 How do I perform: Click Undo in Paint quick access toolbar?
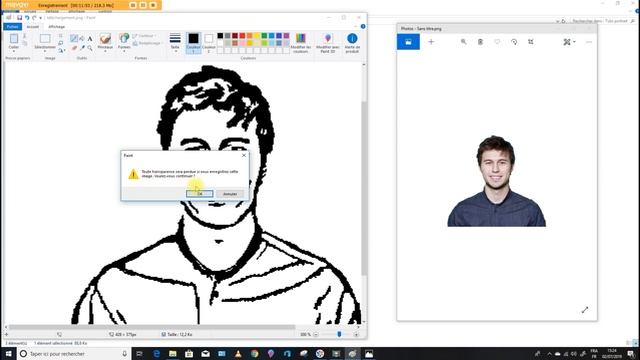pos(27,18)
